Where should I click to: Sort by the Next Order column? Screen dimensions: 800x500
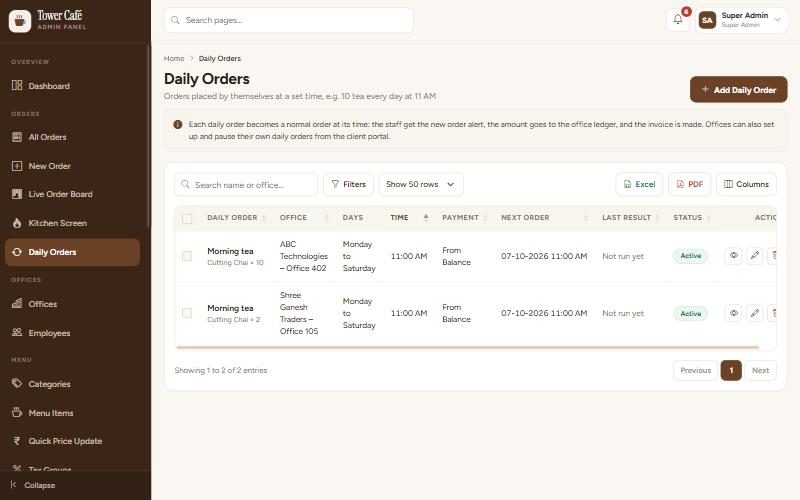coord(544,217)
